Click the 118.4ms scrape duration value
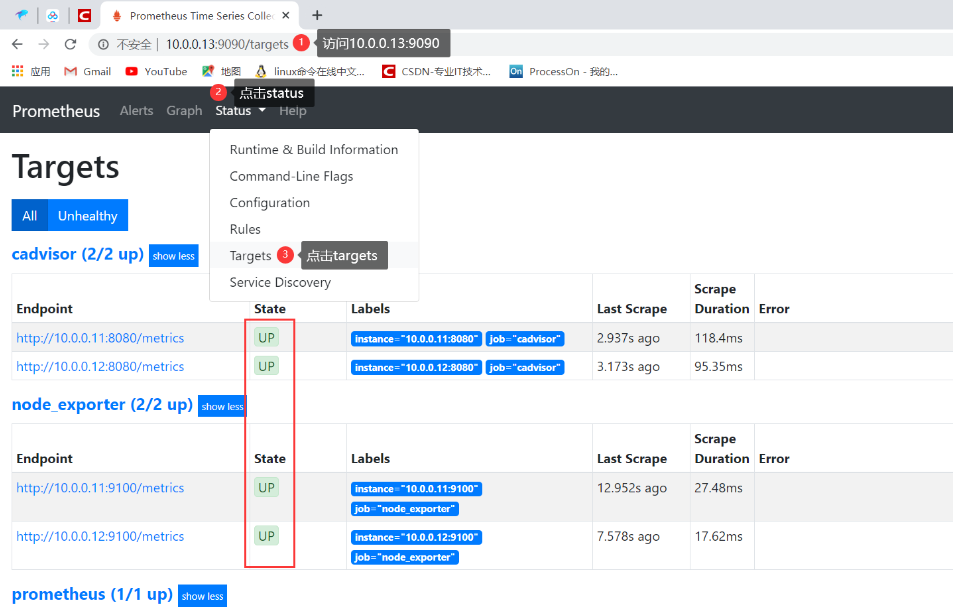Screen dimensions: 953x611 pyautogui.click(x=718, y=338)
